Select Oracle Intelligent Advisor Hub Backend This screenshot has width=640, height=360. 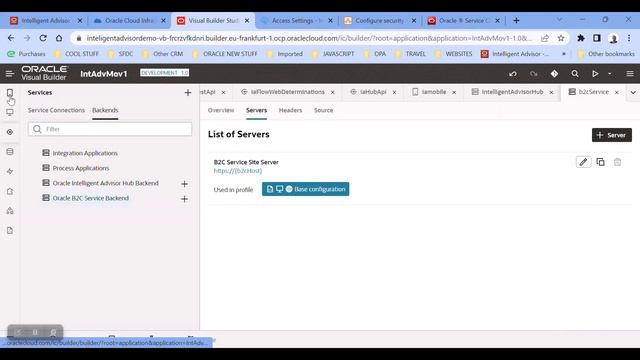tap(105, 183)
